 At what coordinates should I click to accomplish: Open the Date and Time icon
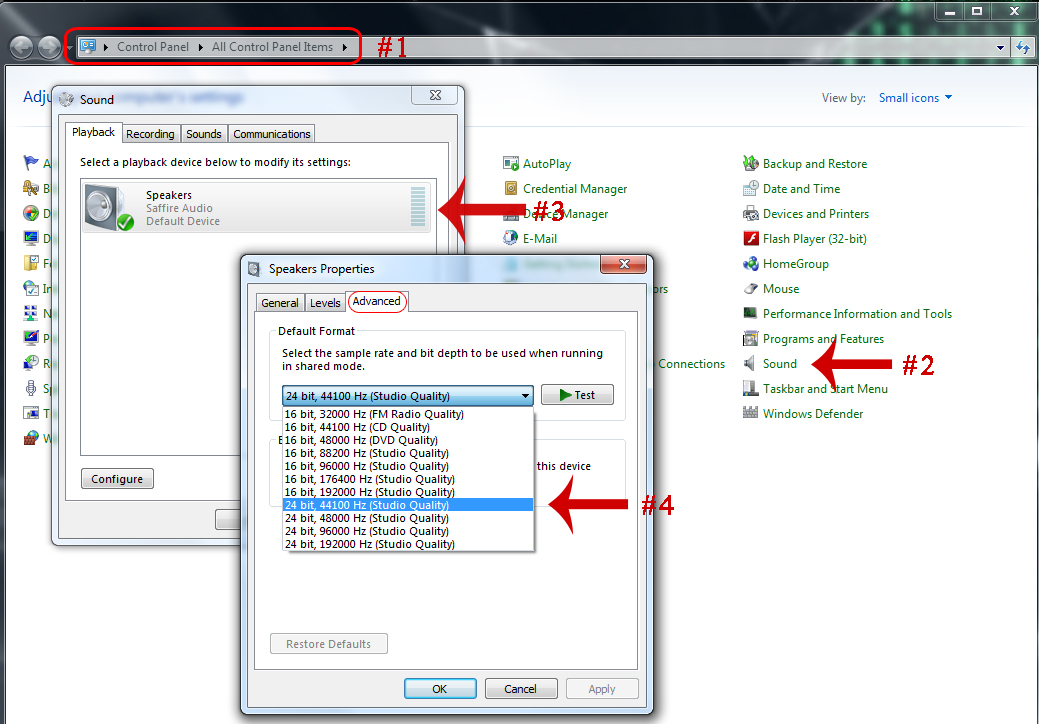[x=750, y=189]
